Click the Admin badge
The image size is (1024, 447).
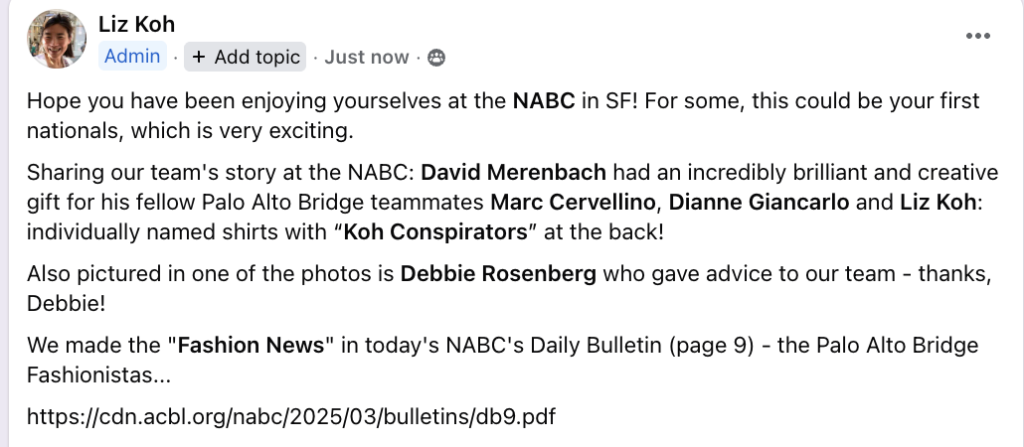click(x=132, y=57)
